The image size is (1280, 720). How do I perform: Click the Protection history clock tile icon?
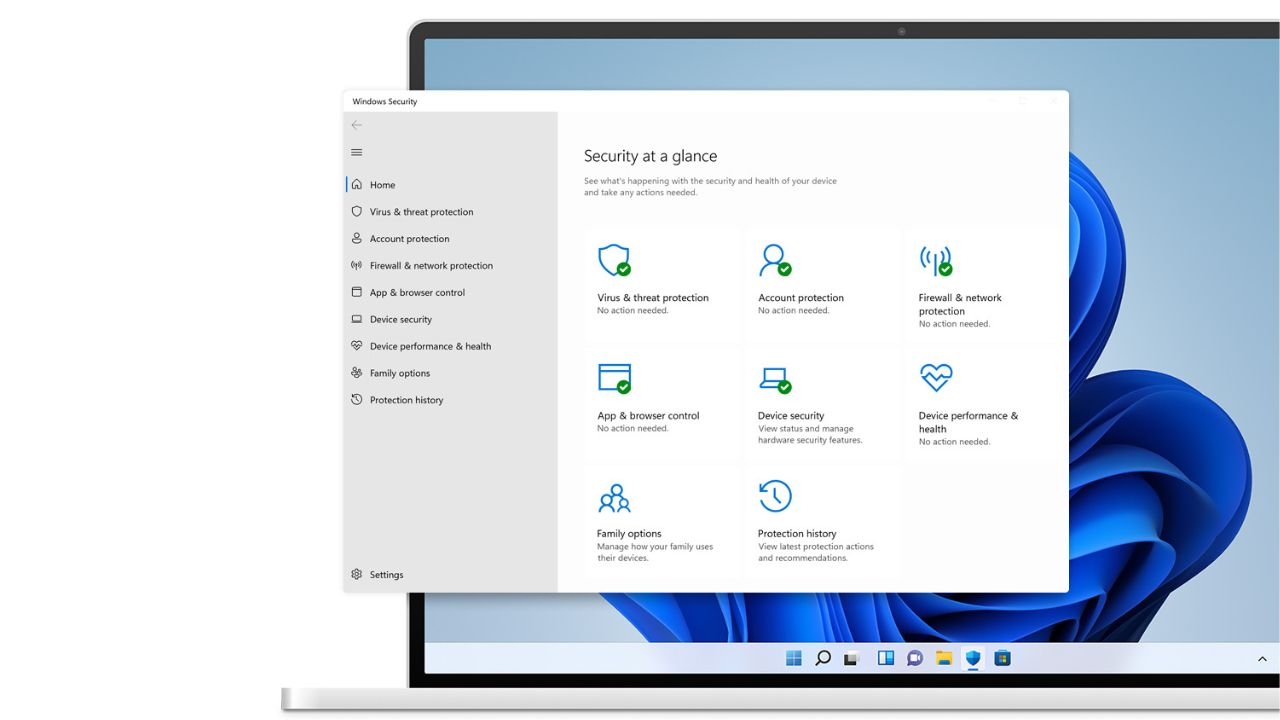(x=775, y=496)
